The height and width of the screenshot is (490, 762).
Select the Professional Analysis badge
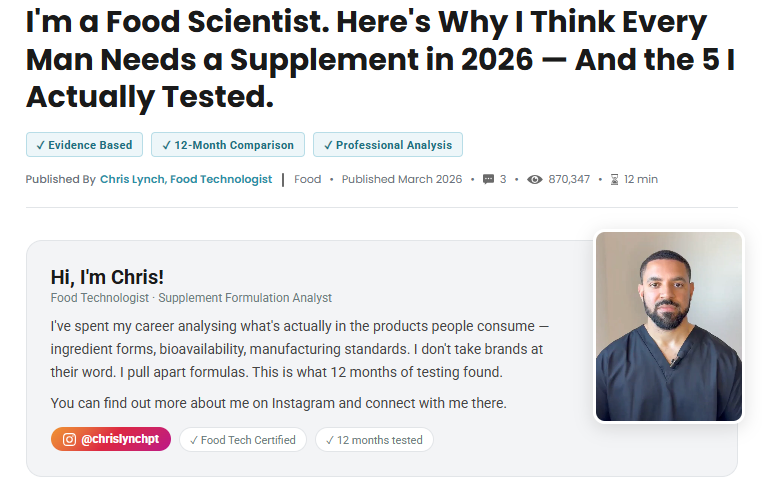tap(388, 145)
